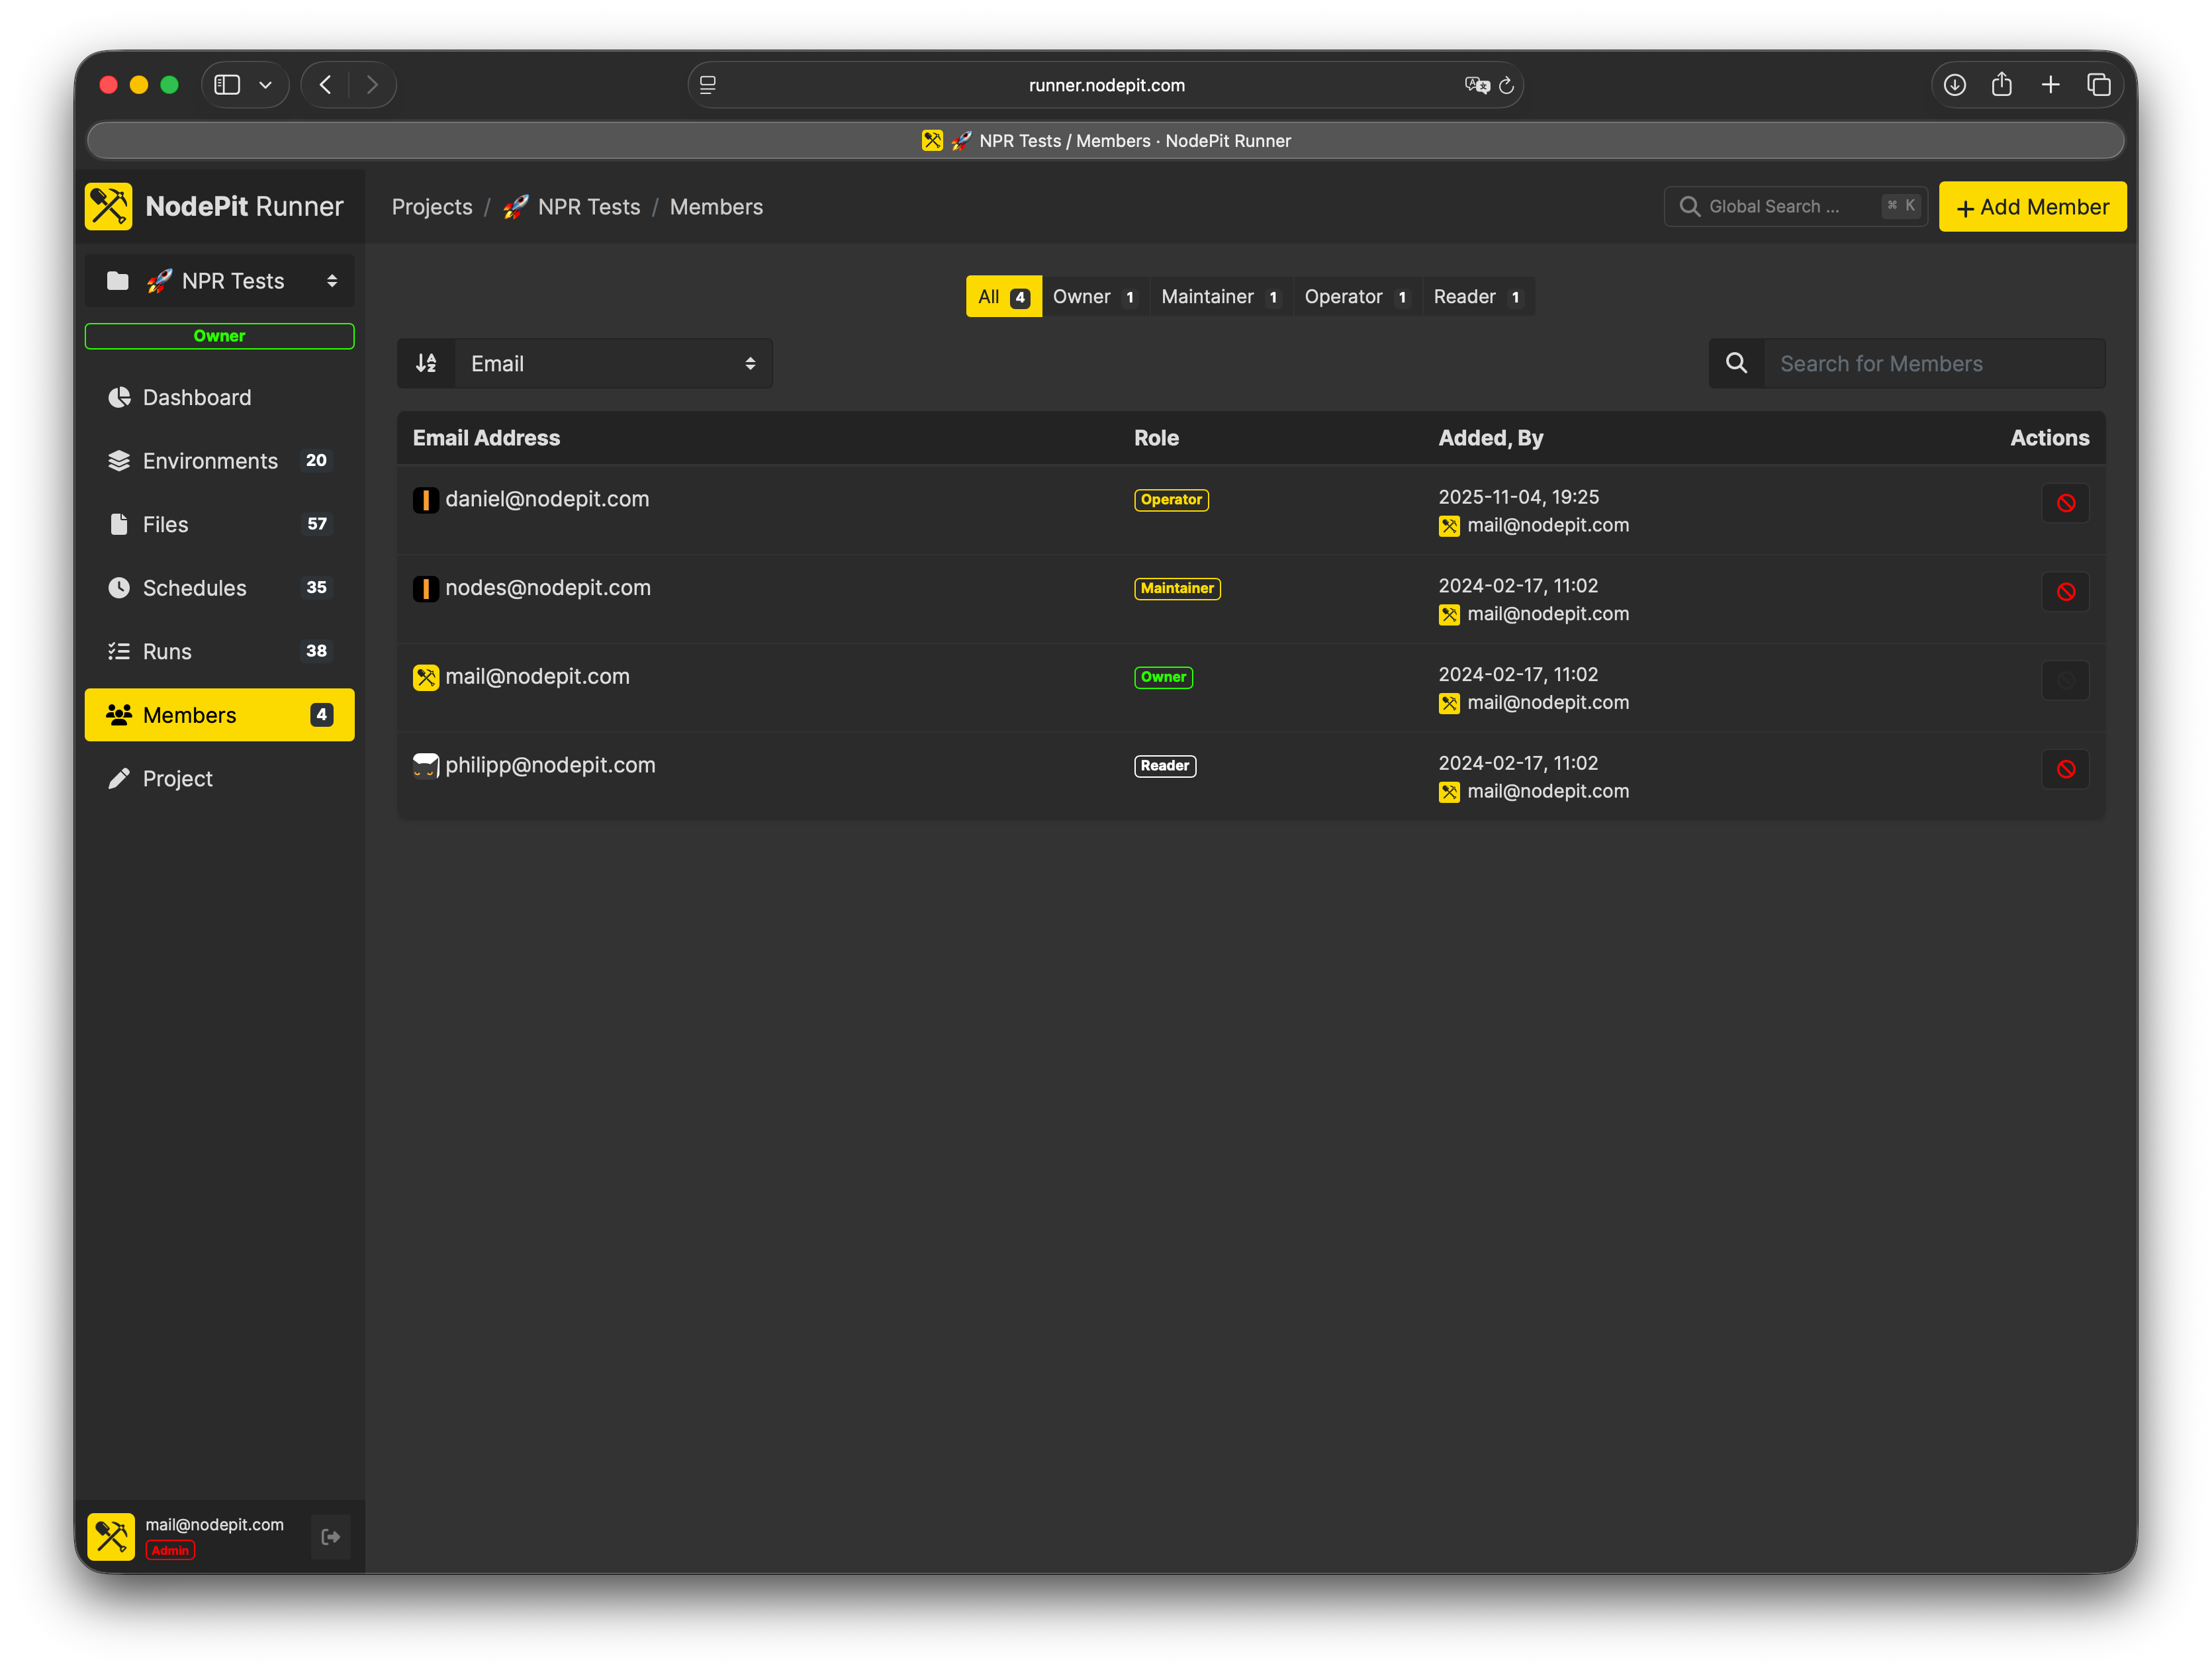Screen dimensions: 2212x1672
Task: Click the Reader role badge
Action: point(1165,766)
